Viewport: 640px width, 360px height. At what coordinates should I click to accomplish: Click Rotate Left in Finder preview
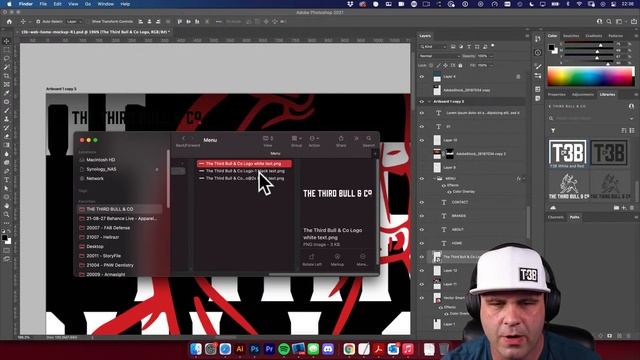[312, 260]
